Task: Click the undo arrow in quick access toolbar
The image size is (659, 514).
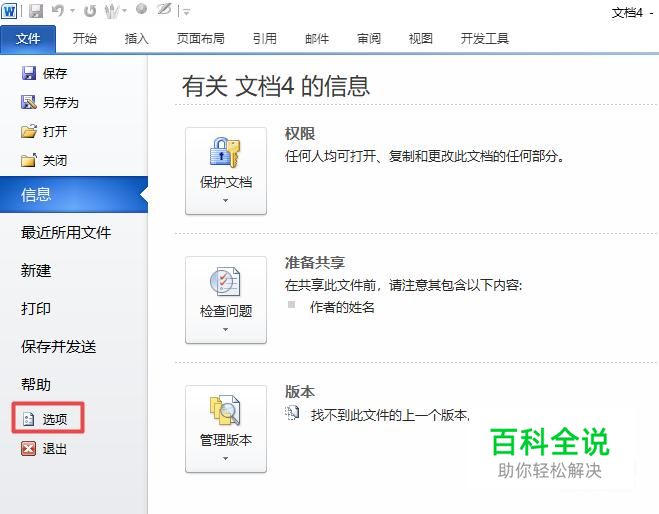Action: pos(58,11)
